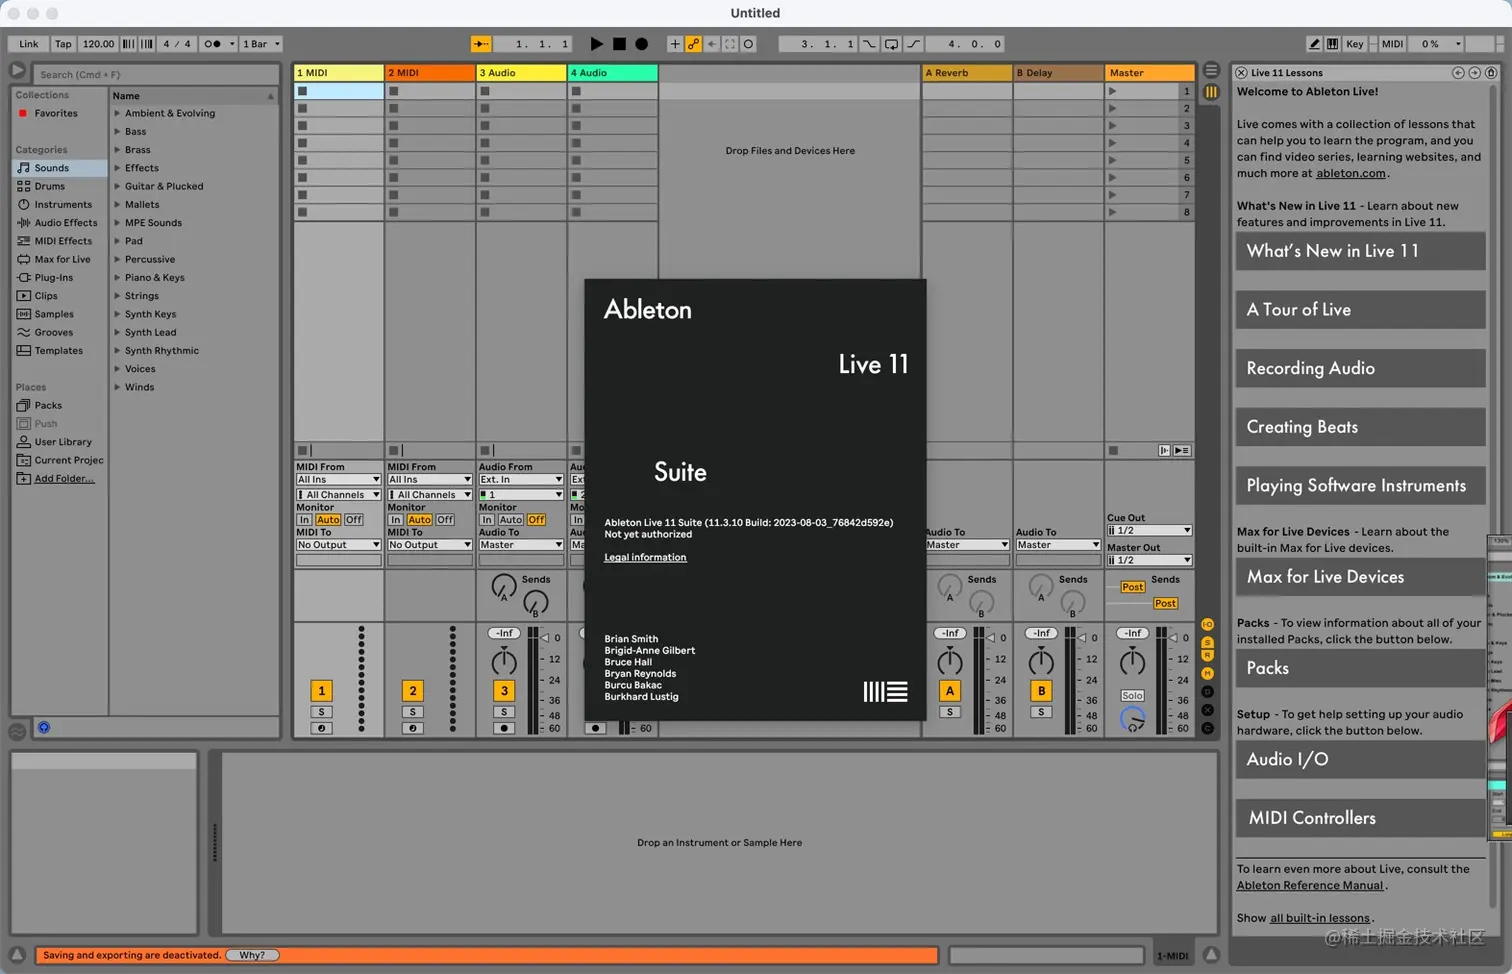Toggle Computer MIDI Keyboard icon
This screenshot has width=1512, height=974.
(x=1332, y=44)
